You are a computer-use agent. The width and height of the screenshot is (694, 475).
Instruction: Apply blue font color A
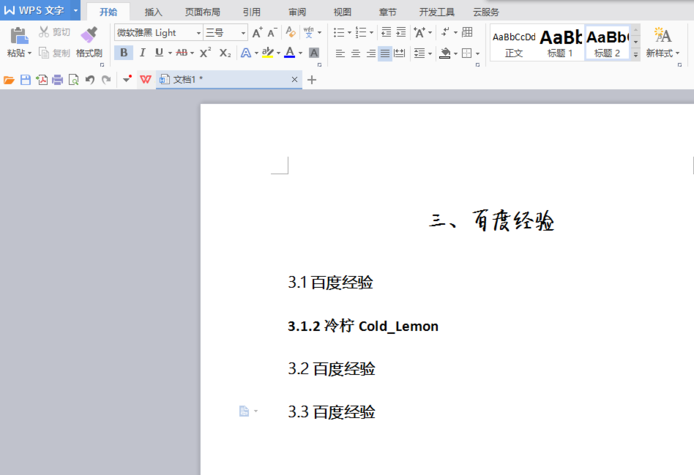coord(289,53)
